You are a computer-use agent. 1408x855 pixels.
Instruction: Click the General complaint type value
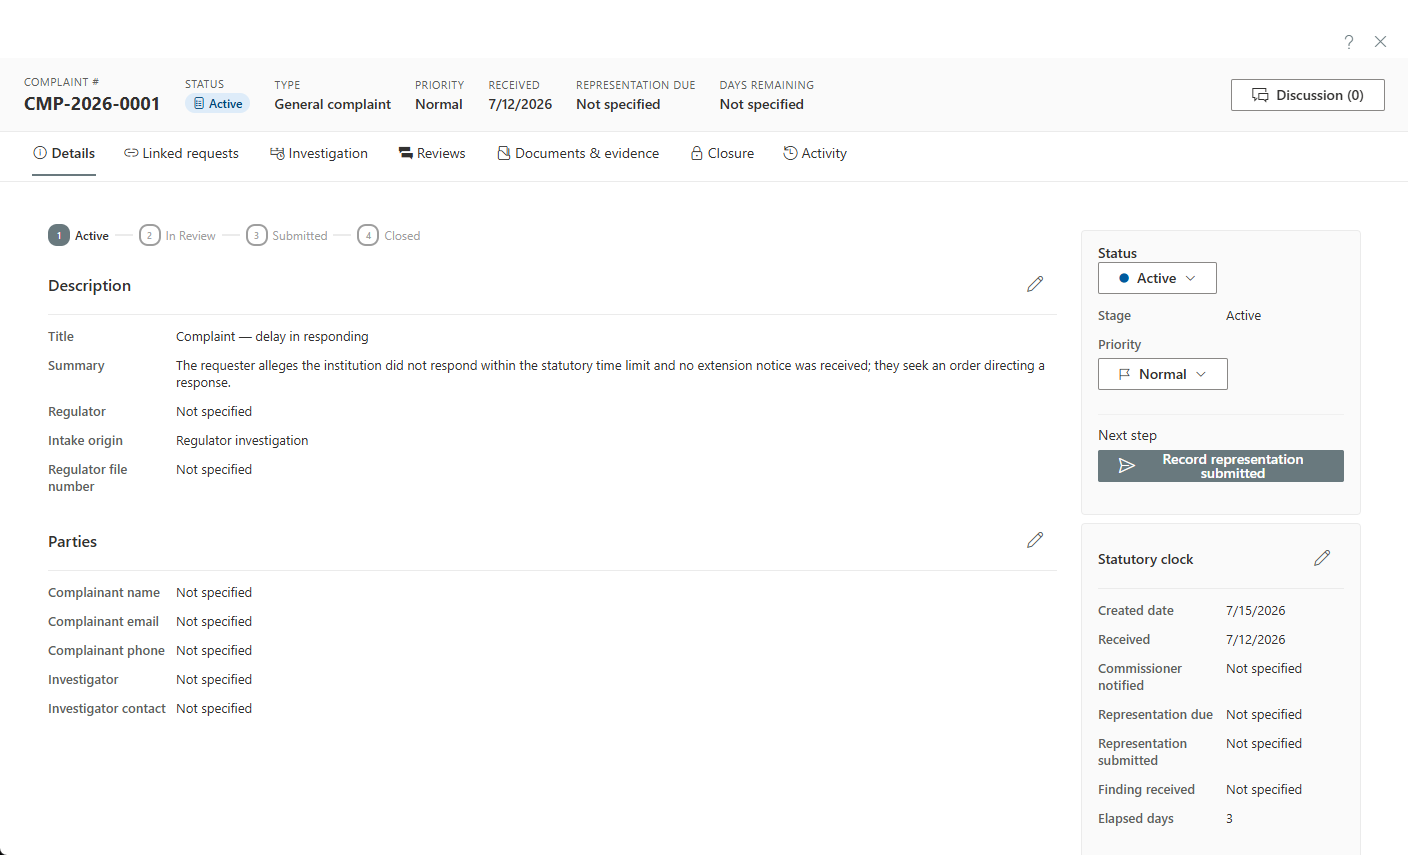pos(333,104)
